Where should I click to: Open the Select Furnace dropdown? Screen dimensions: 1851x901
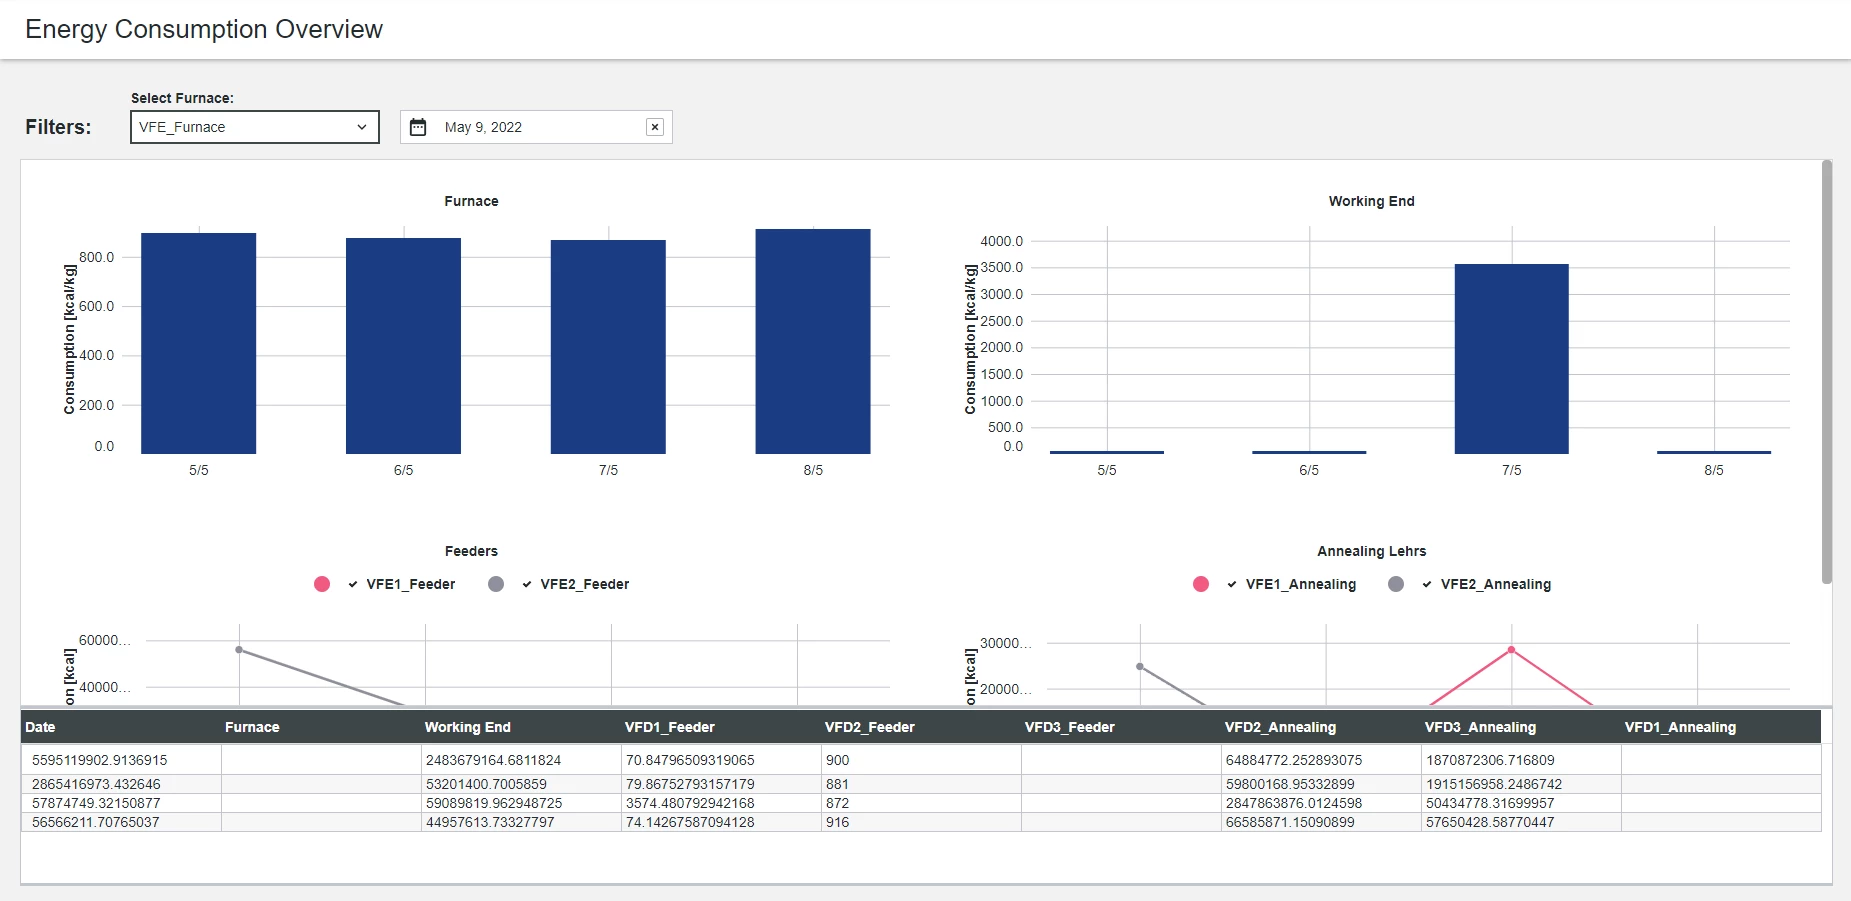[254, 127]
